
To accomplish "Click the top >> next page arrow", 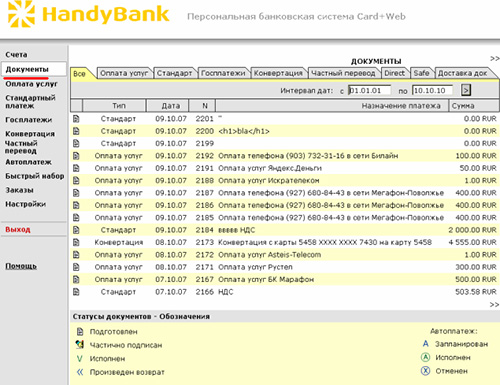I will click(495, 59).
